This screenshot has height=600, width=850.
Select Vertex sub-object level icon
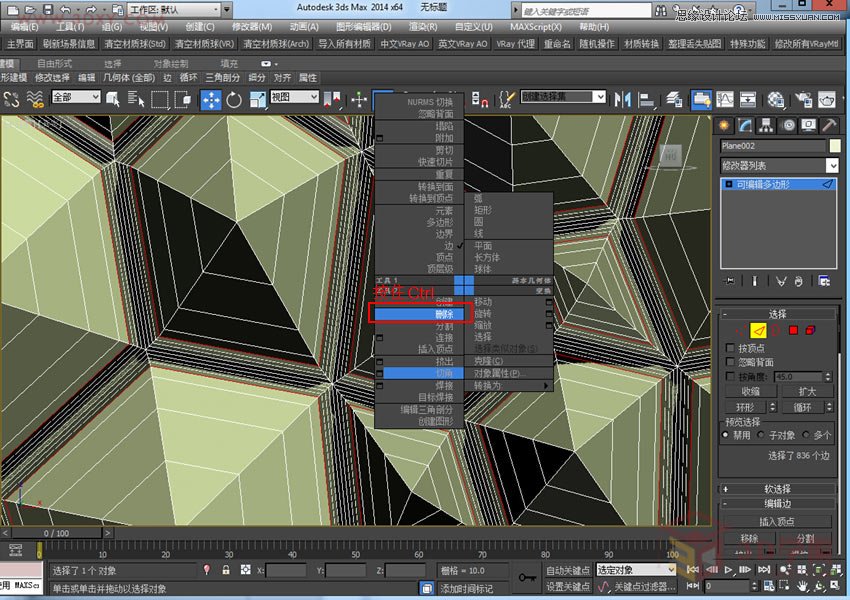click(x=739, y=330)
